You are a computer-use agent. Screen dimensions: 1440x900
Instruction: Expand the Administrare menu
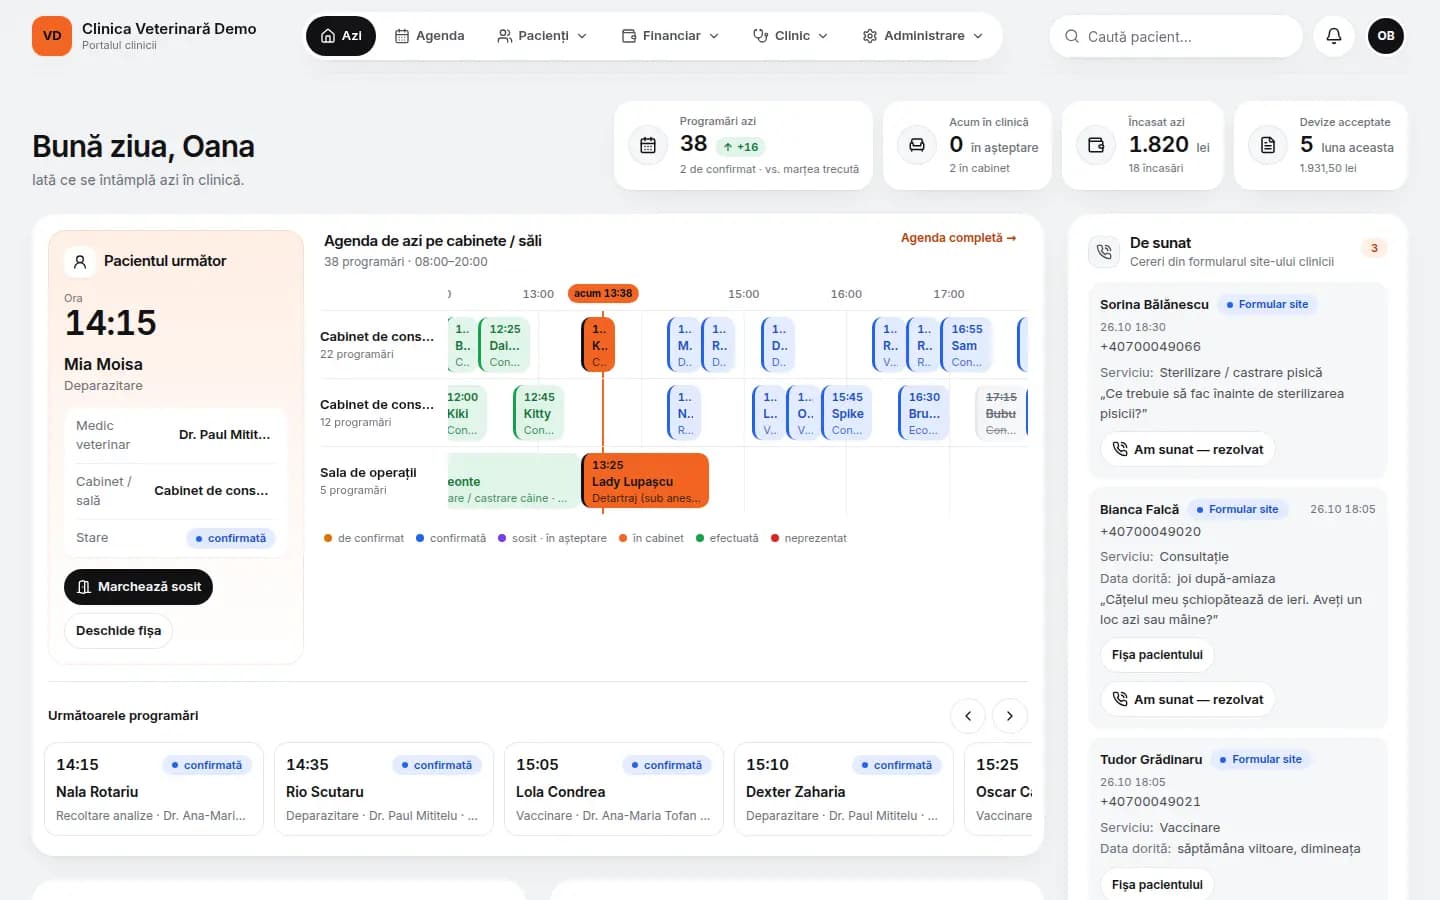(x=923, y=36)
